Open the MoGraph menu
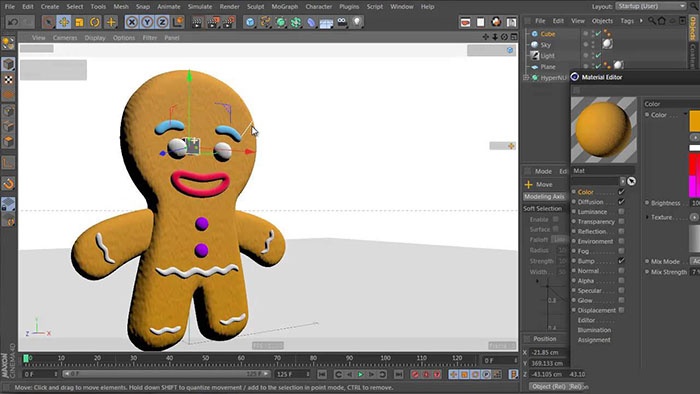 [284, 7]
